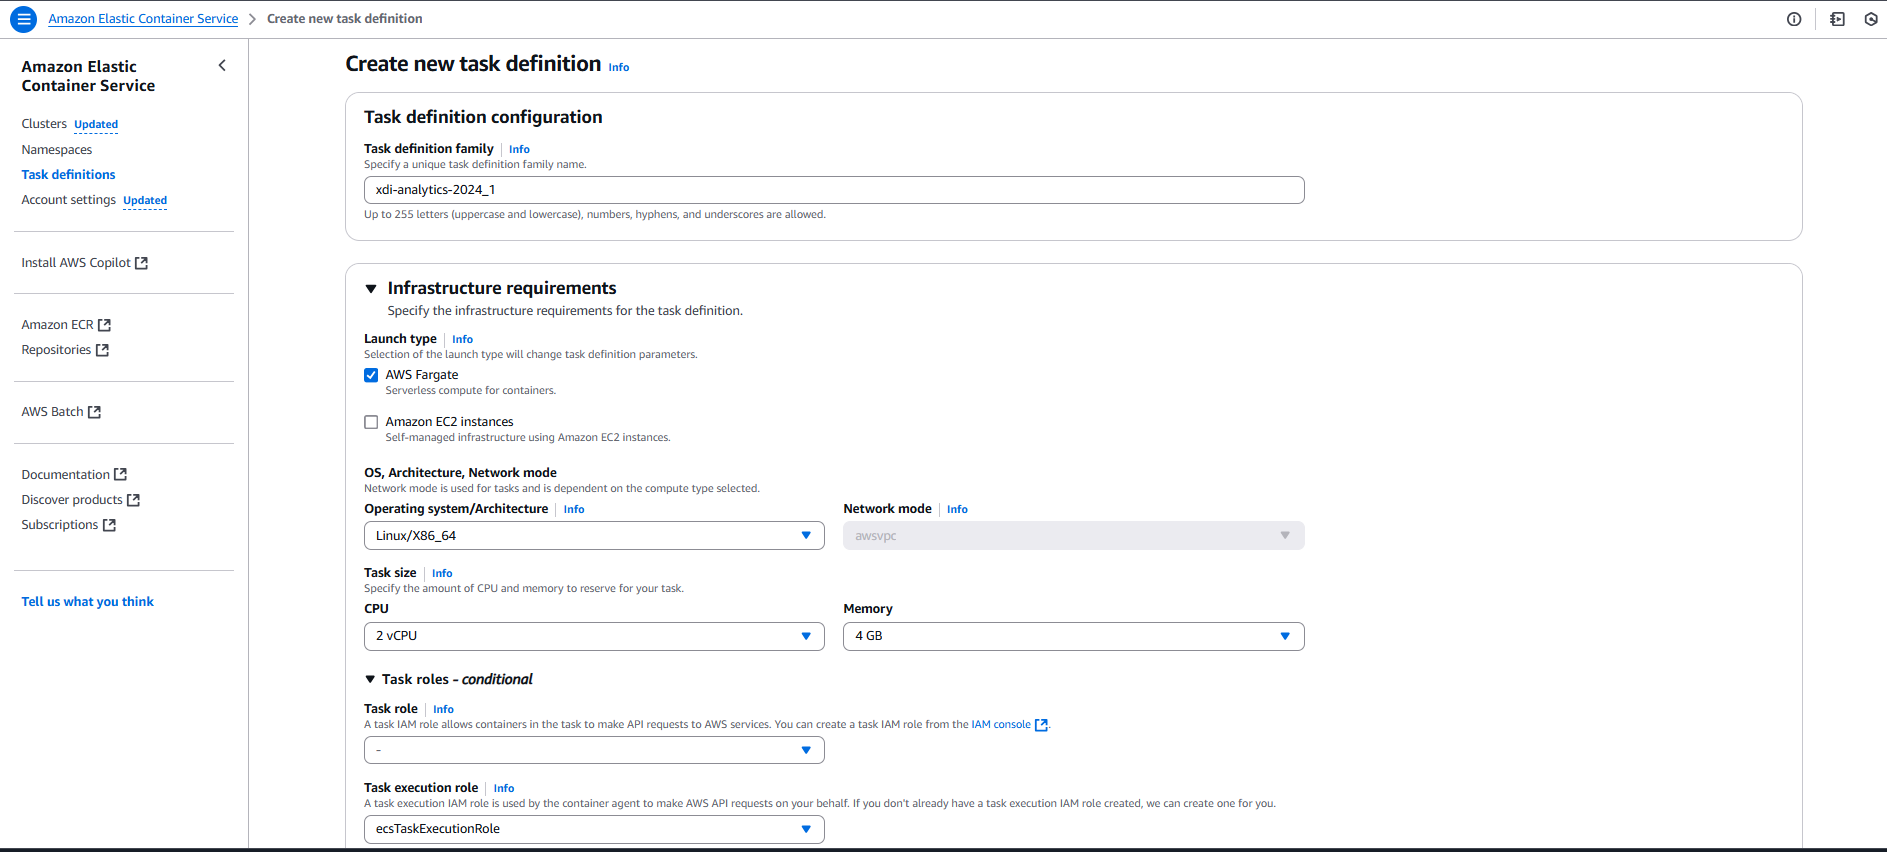Click the Updated badge next to Clusters

96,125
